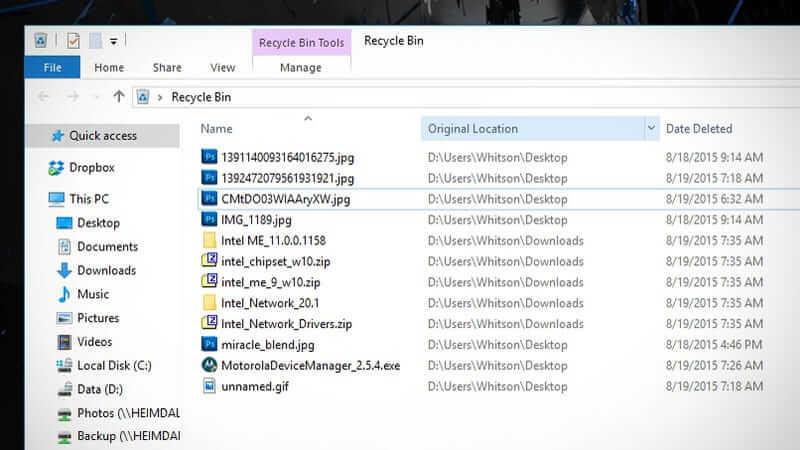Click the This PC monitor icon
Screen dimensions: 800x450
[x=57, y=199]
